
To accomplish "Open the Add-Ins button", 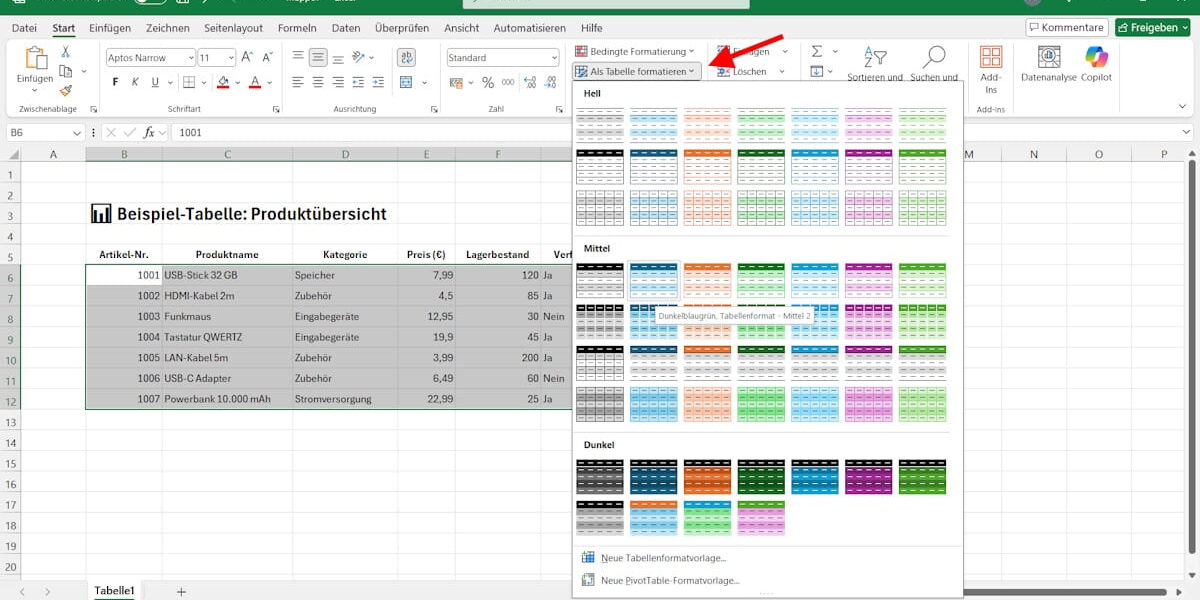I will [990, 69].
